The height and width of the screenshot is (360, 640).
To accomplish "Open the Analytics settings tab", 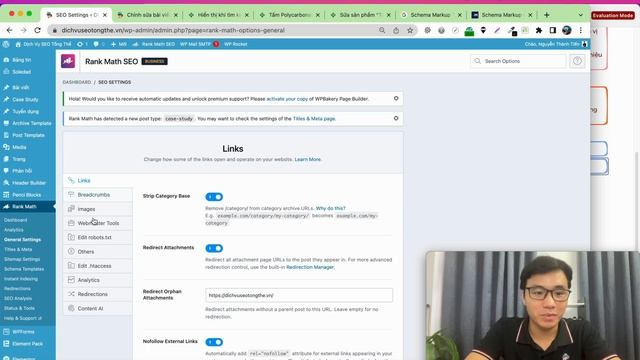I will click(x=98, y=280).
